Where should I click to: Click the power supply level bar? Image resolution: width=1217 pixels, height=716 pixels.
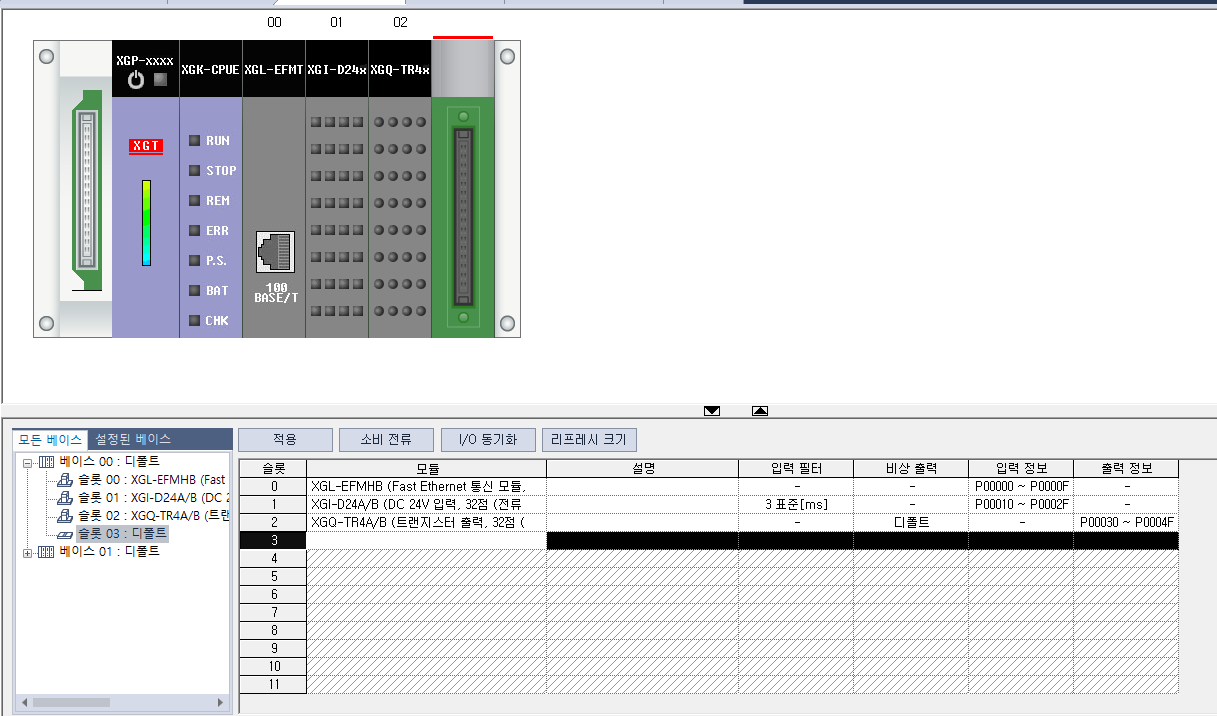point(146,223)
